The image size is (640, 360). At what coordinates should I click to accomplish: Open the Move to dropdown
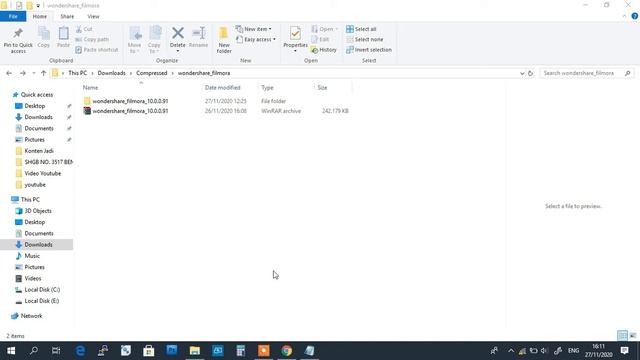134,40
